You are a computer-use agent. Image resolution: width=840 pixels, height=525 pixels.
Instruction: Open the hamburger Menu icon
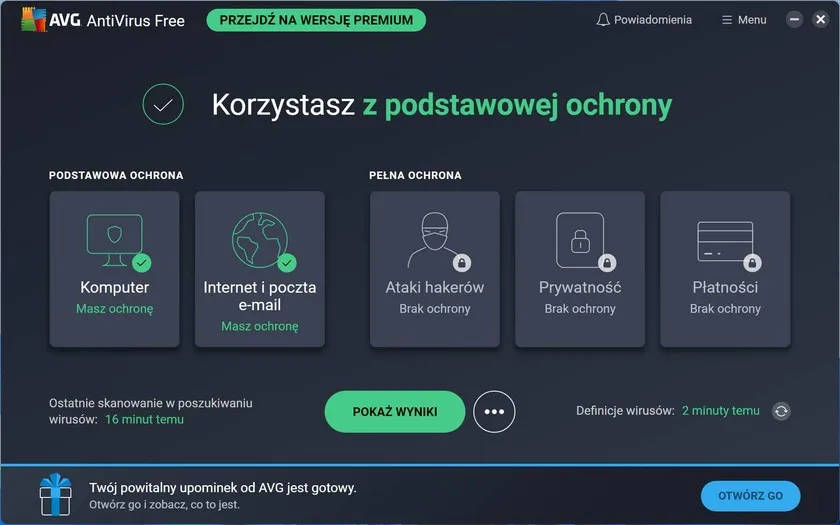pyautogui.click(x=726, y=20)
